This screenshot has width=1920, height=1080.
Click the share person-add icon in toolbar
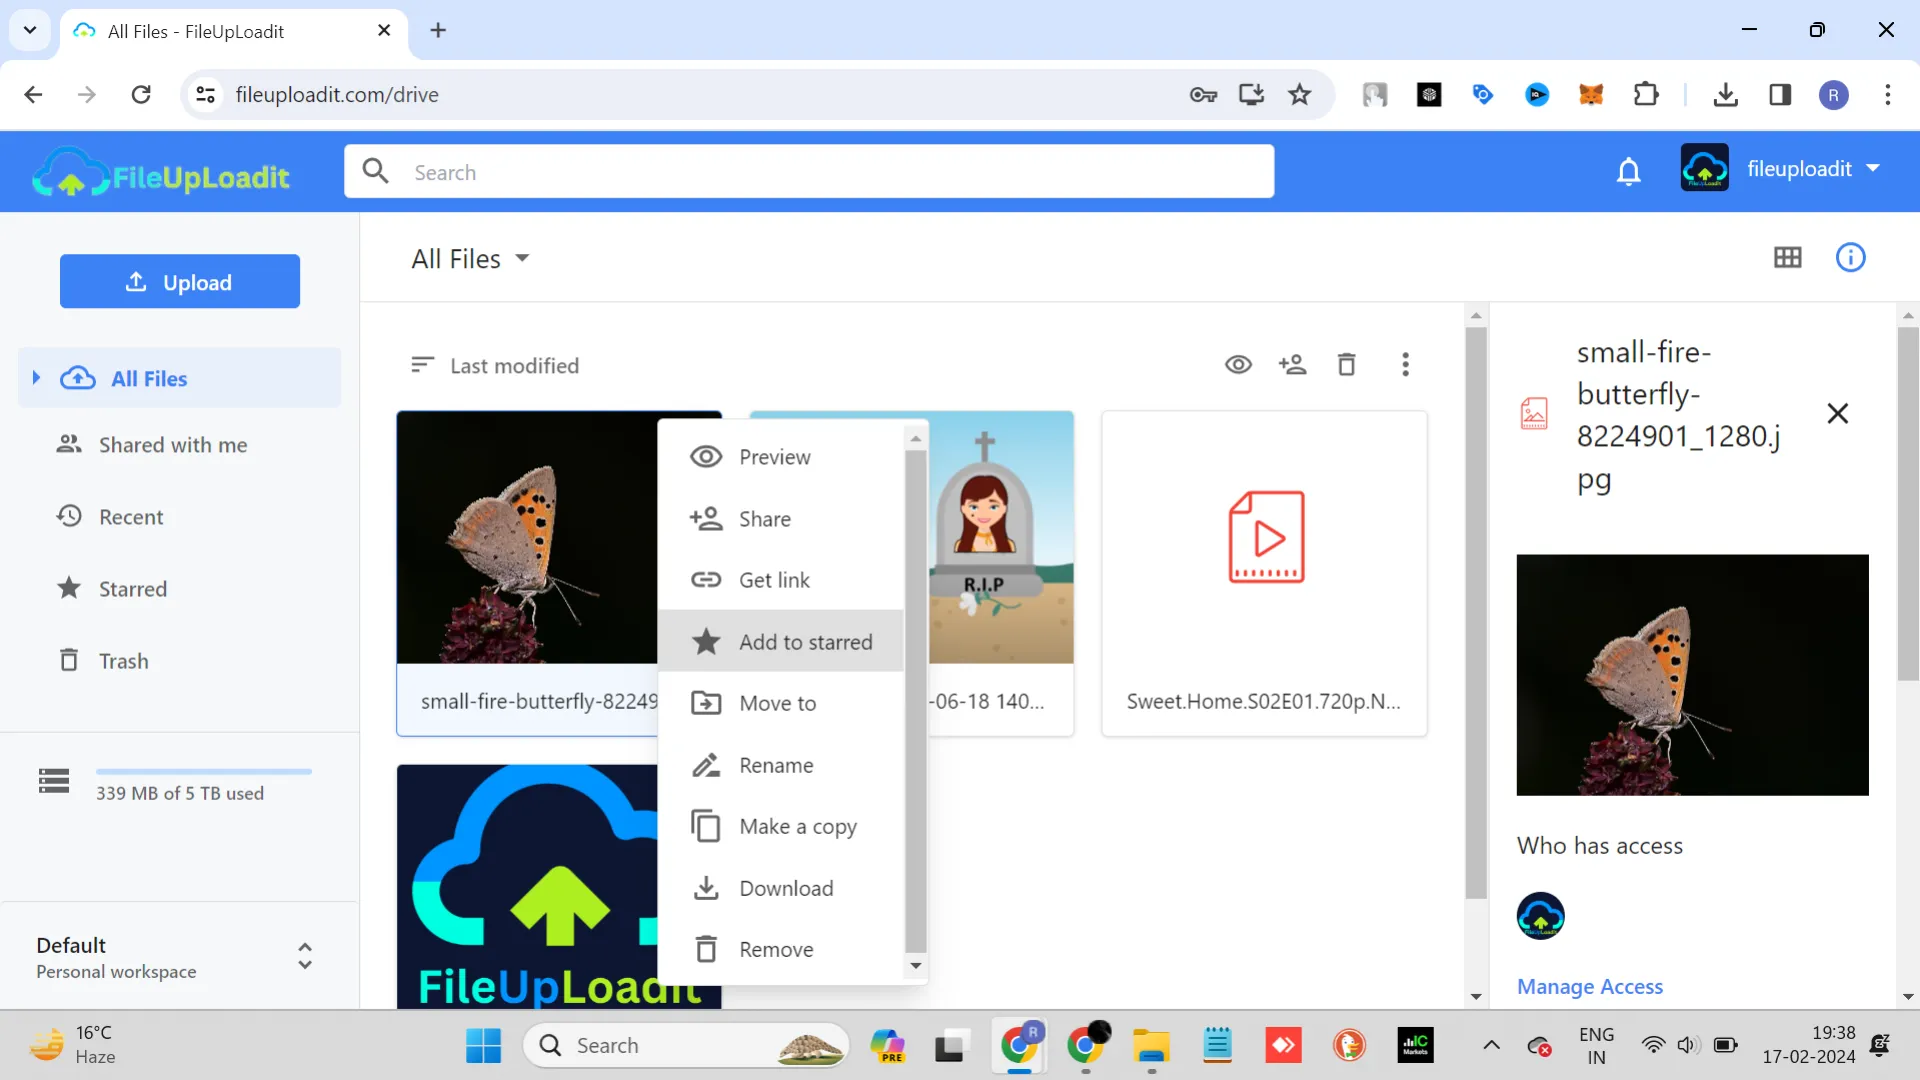[1292, 365]
